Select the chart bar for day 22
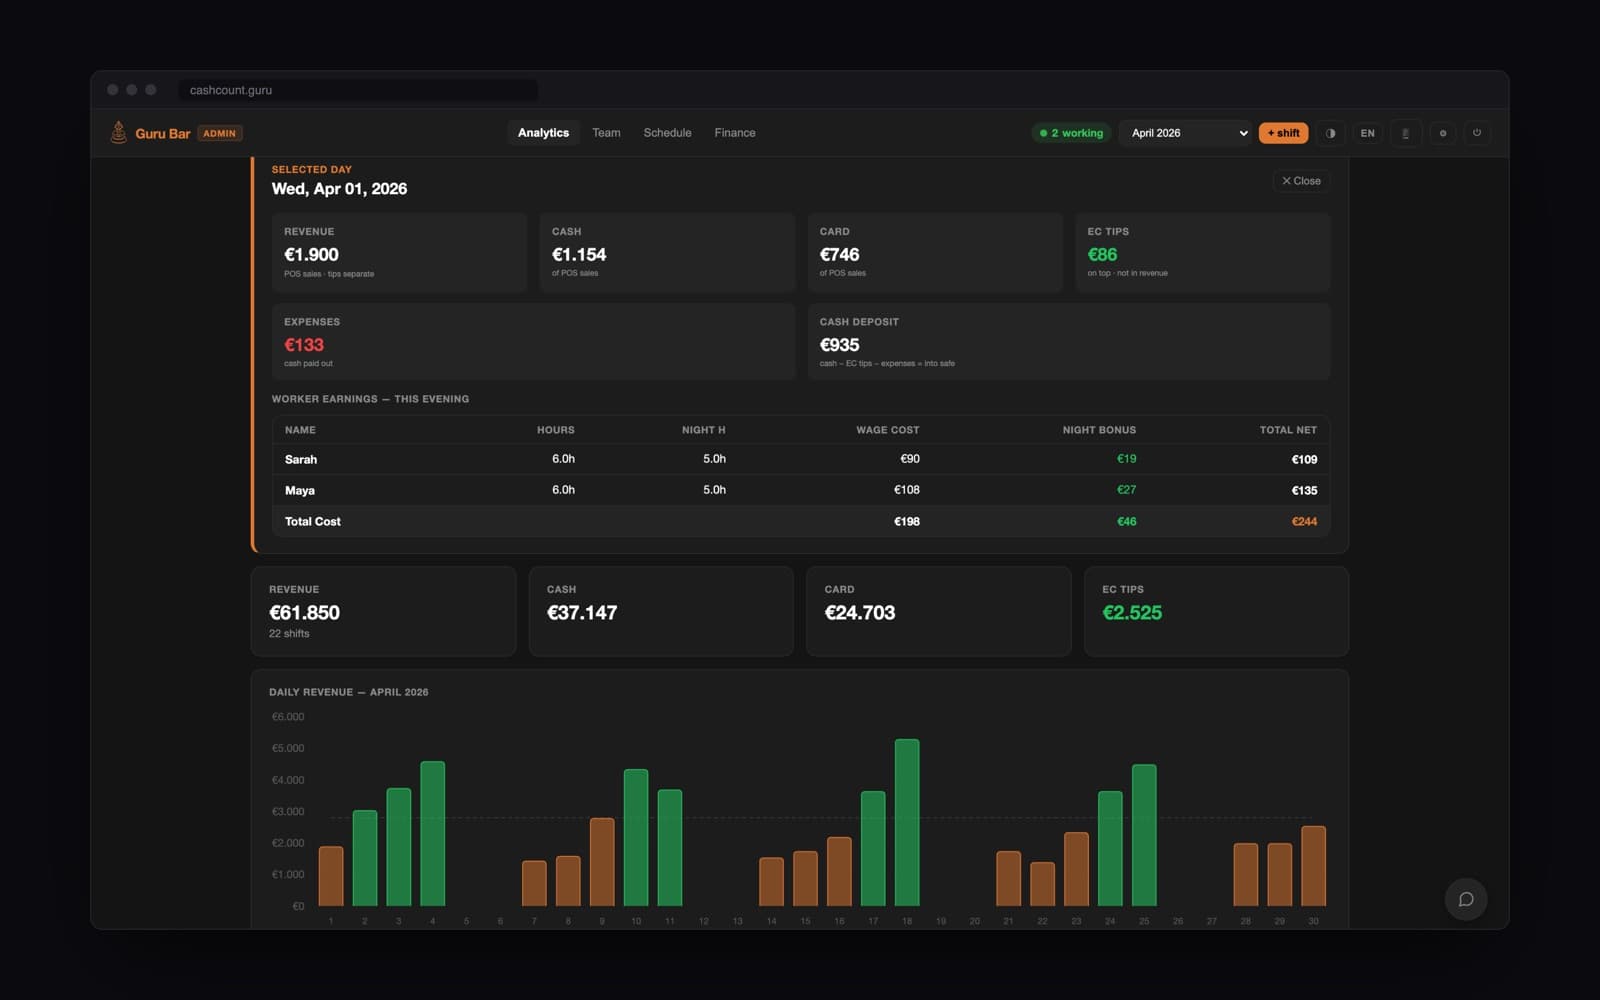The height and width of the screenshot is (1000, 1600). (1042, 884)
